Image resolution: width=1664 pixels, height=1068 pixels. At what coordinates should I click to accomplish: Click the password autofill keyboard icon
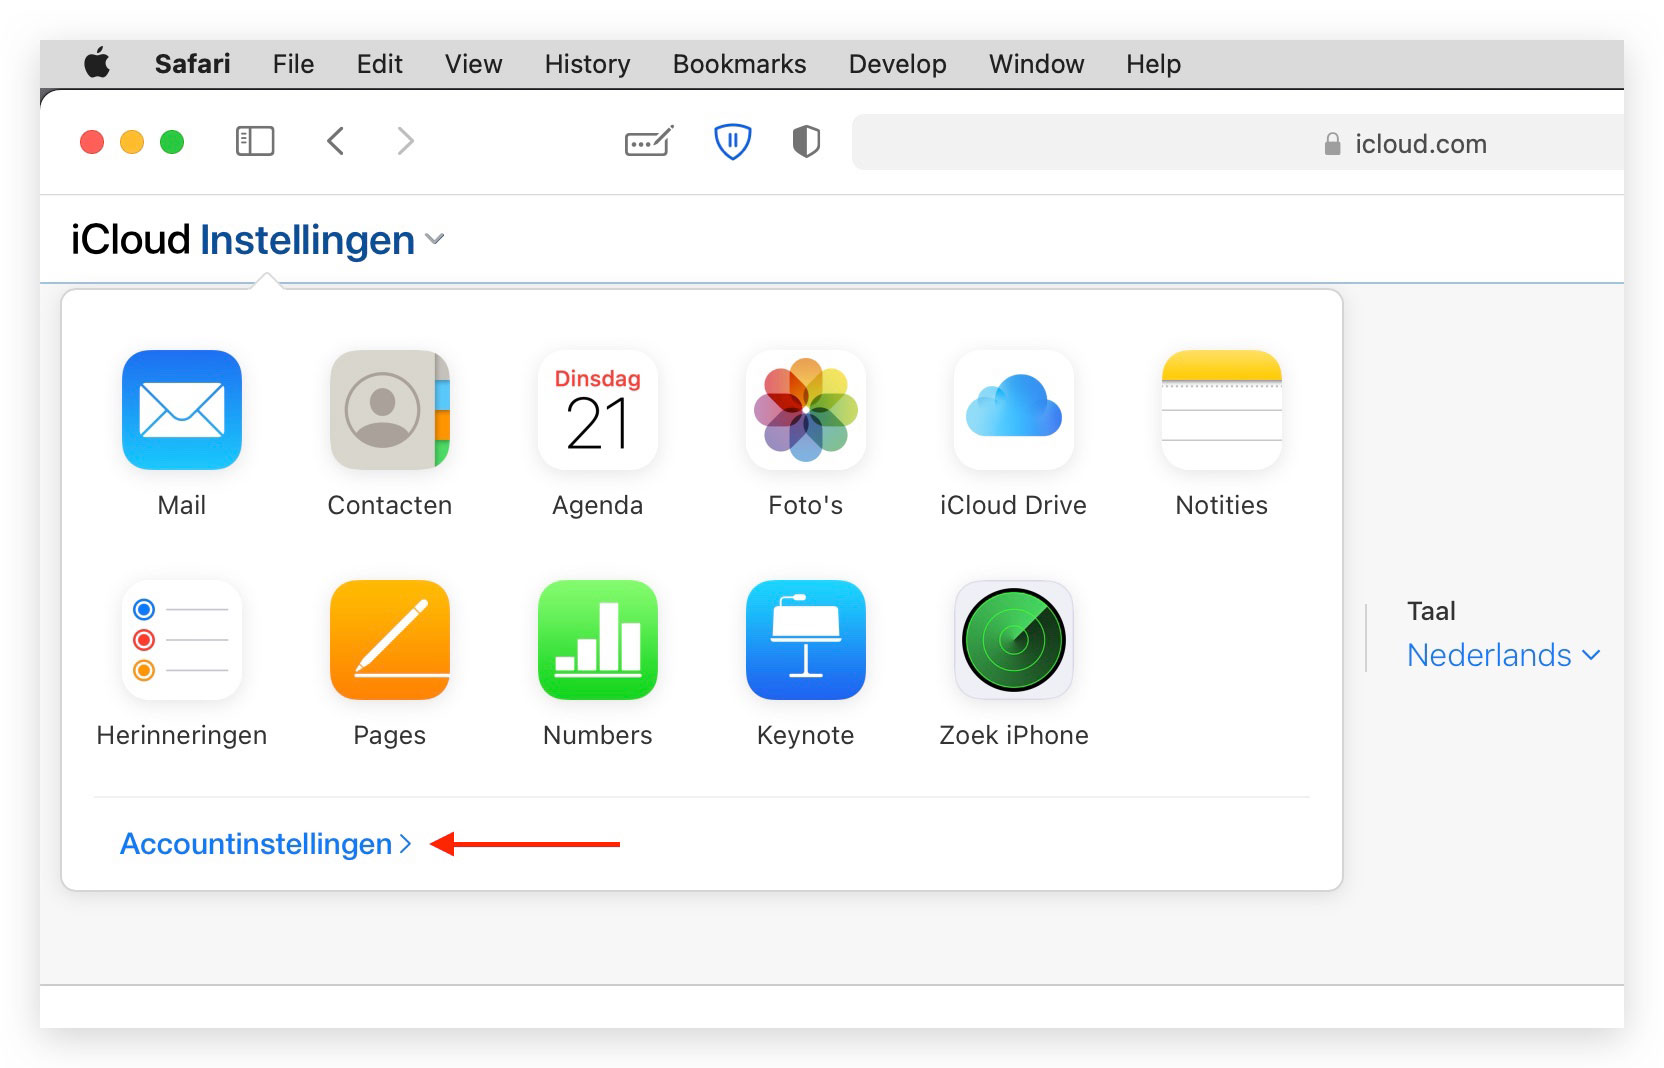[649, 142]
